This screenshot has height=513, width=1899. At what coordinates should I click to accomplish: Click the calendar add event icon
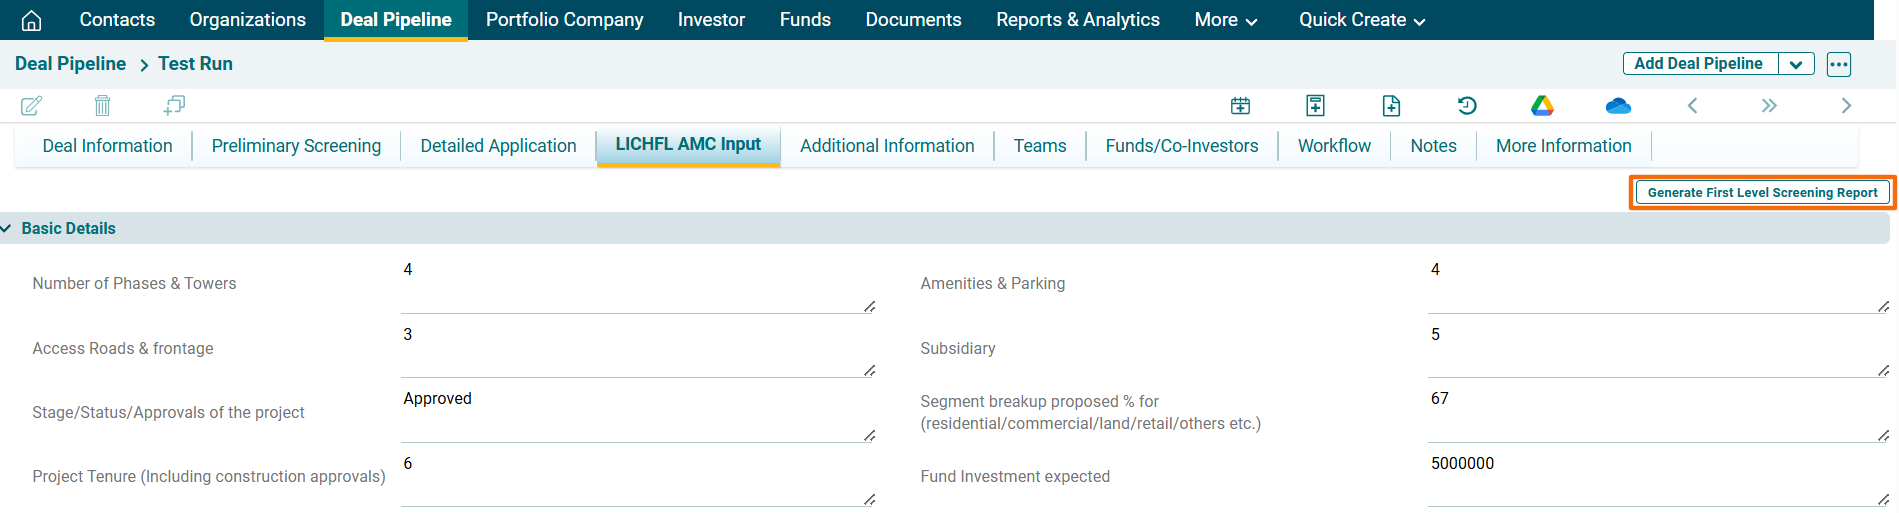coord(1240,105)
